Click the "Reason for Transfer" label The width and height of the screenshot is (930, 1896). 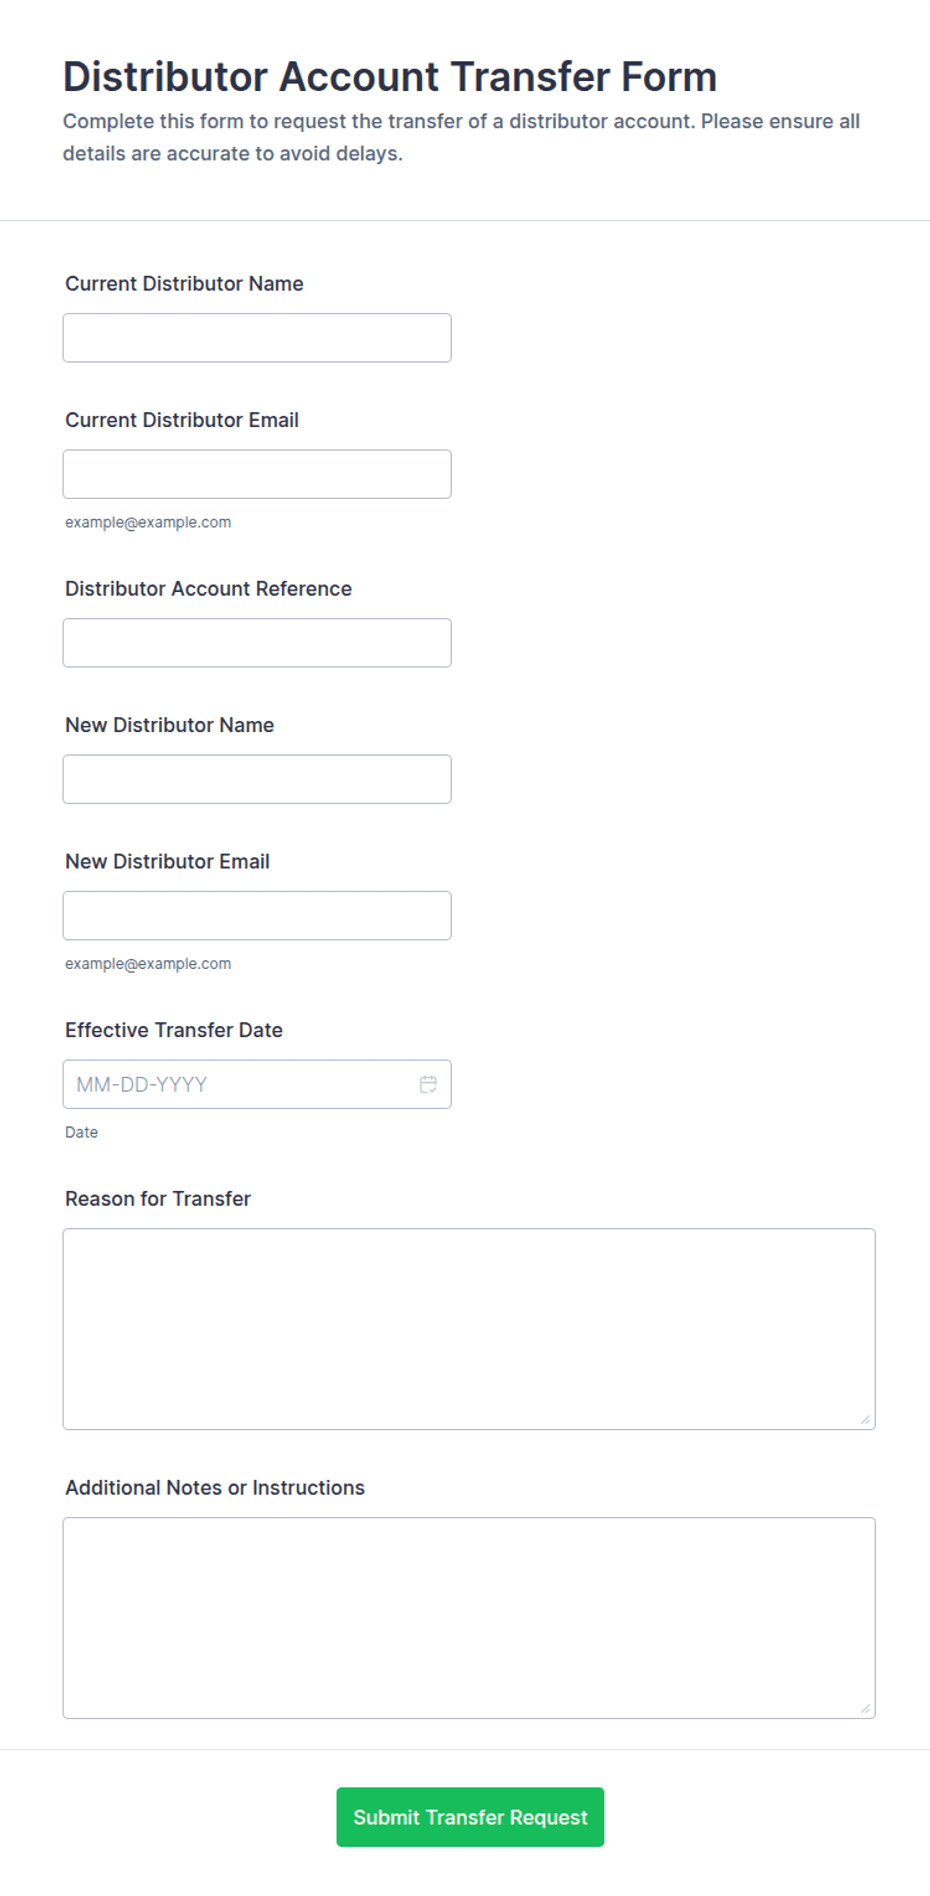coord(158,1199)
